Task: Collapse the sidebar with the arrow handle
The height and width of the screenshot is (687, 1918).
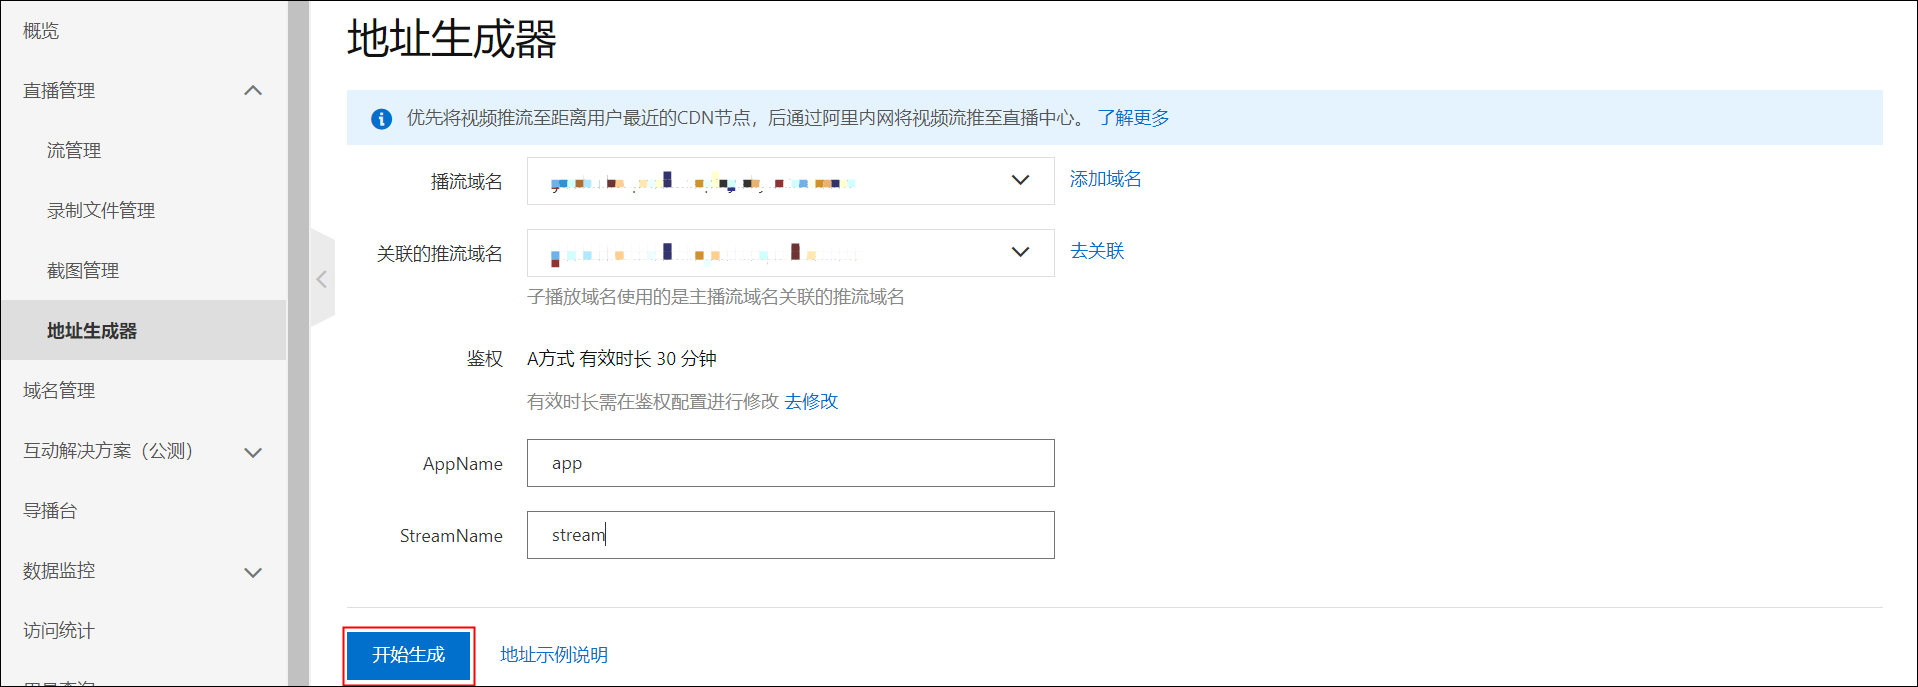Action: coord(322,279)
